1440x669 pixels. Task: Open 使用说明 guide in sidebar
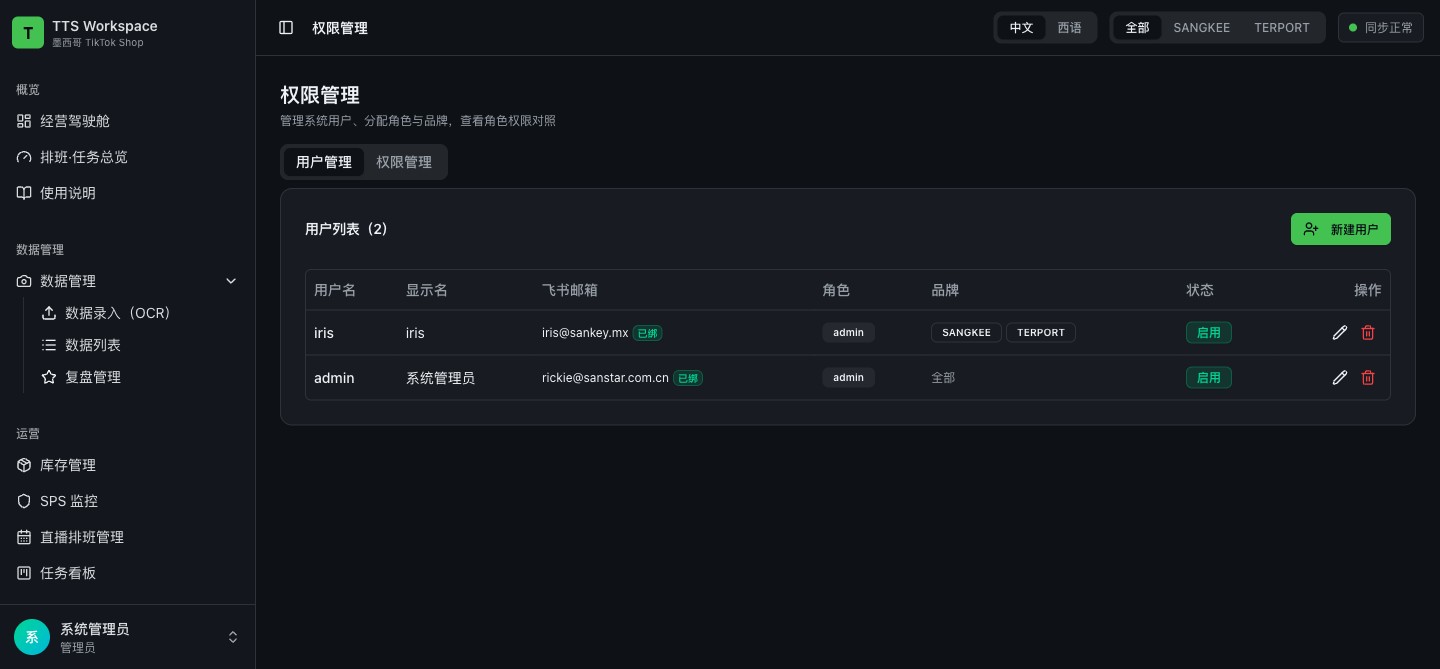tap(128, 193)
